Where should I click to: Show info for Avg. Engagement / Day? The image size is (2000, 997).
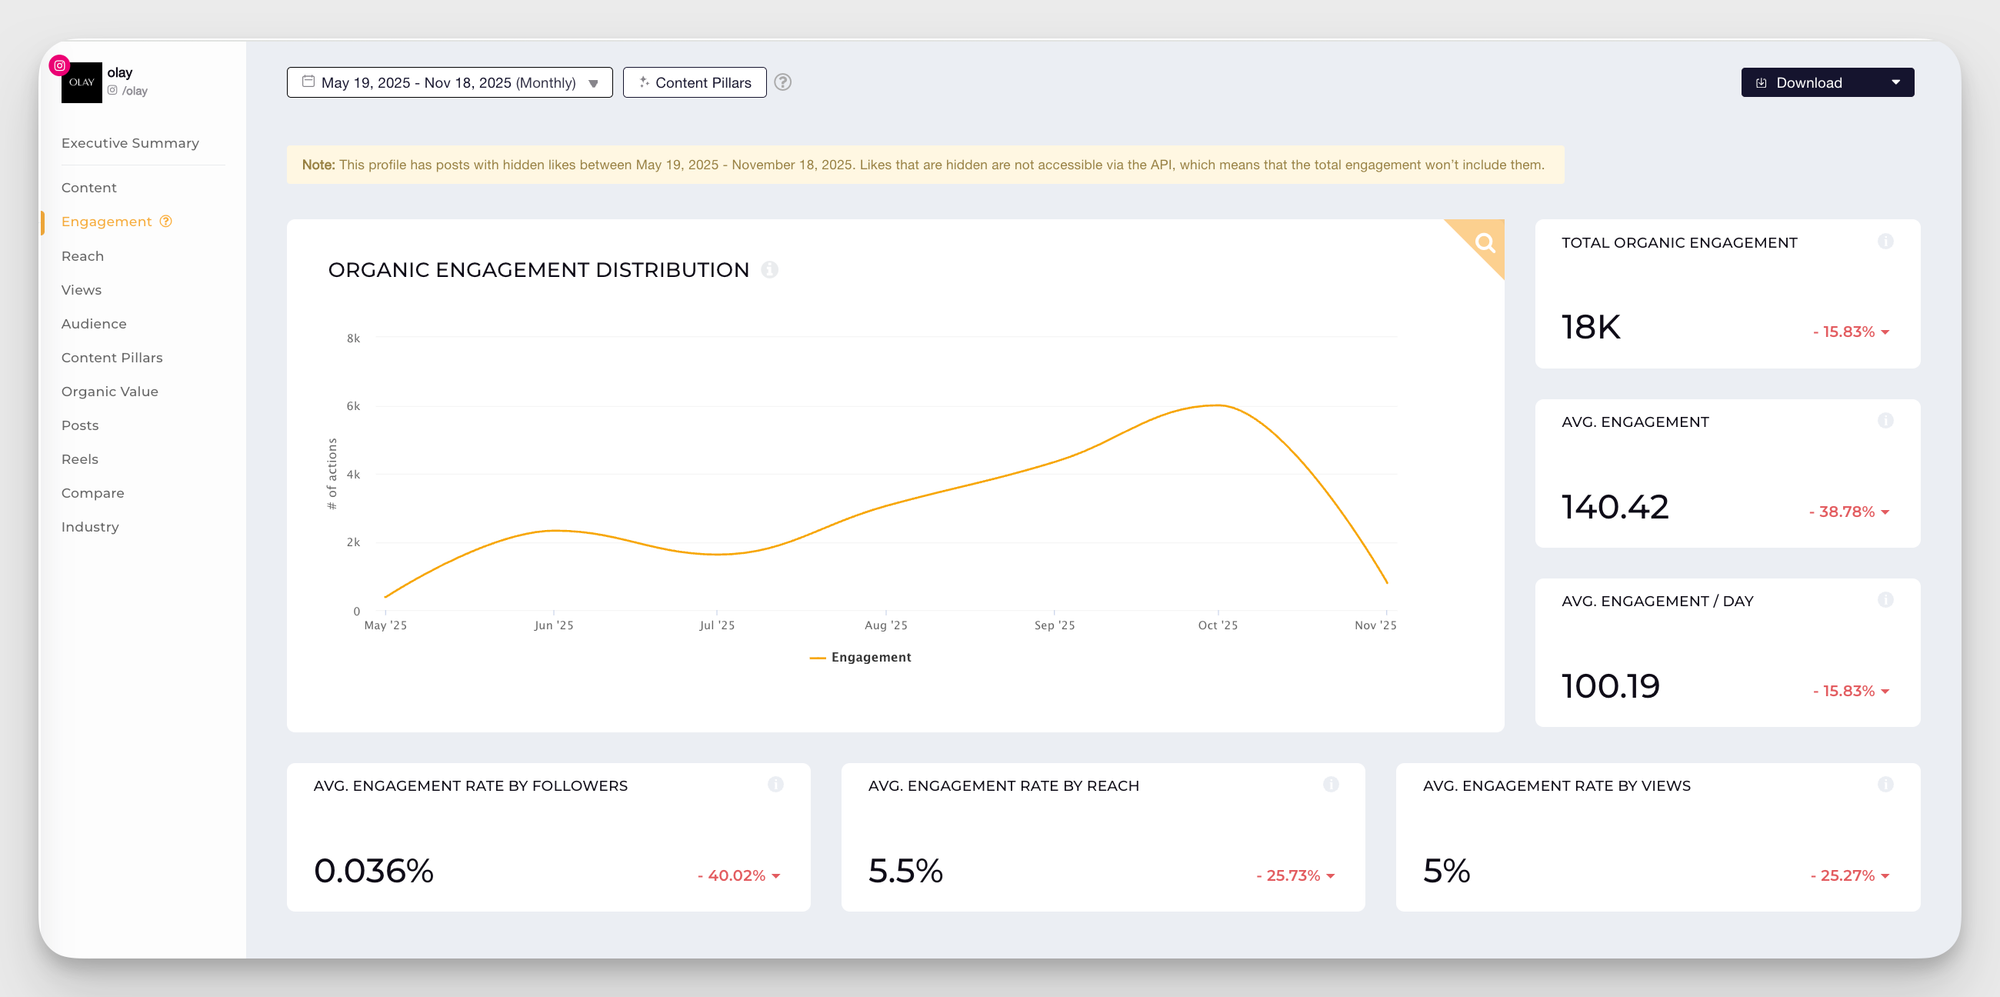pyautogui.click(x=1885, y=600)
